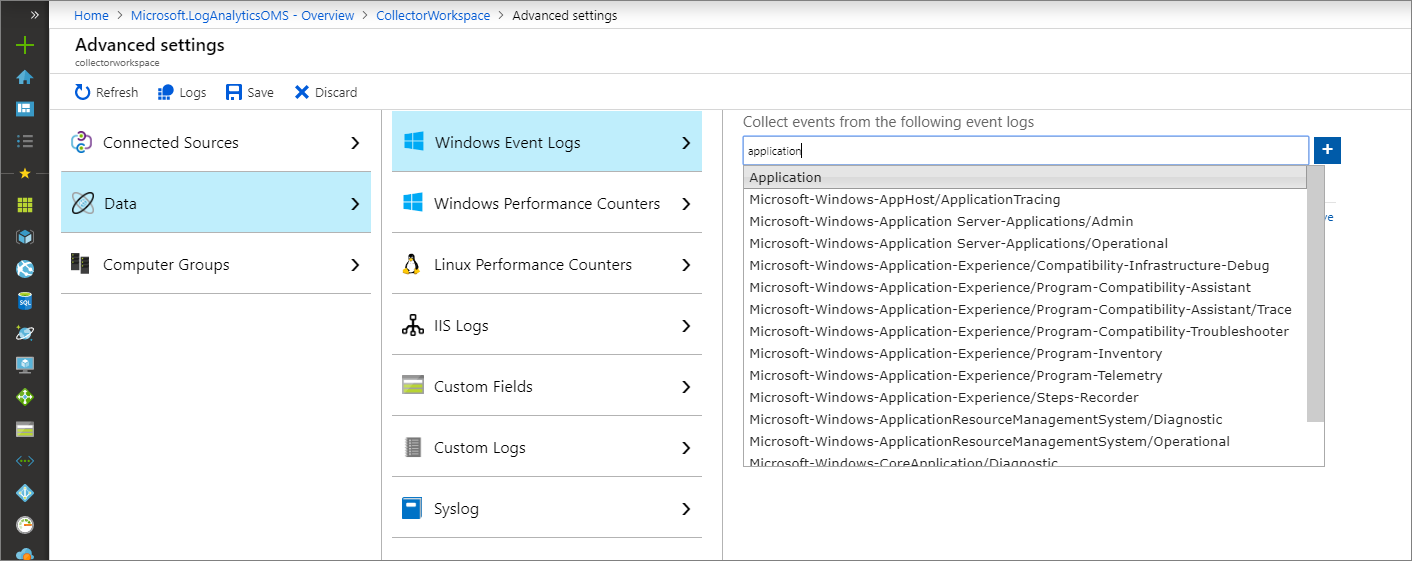Open SQL databases icon in sidebar

tap(25, 300)
